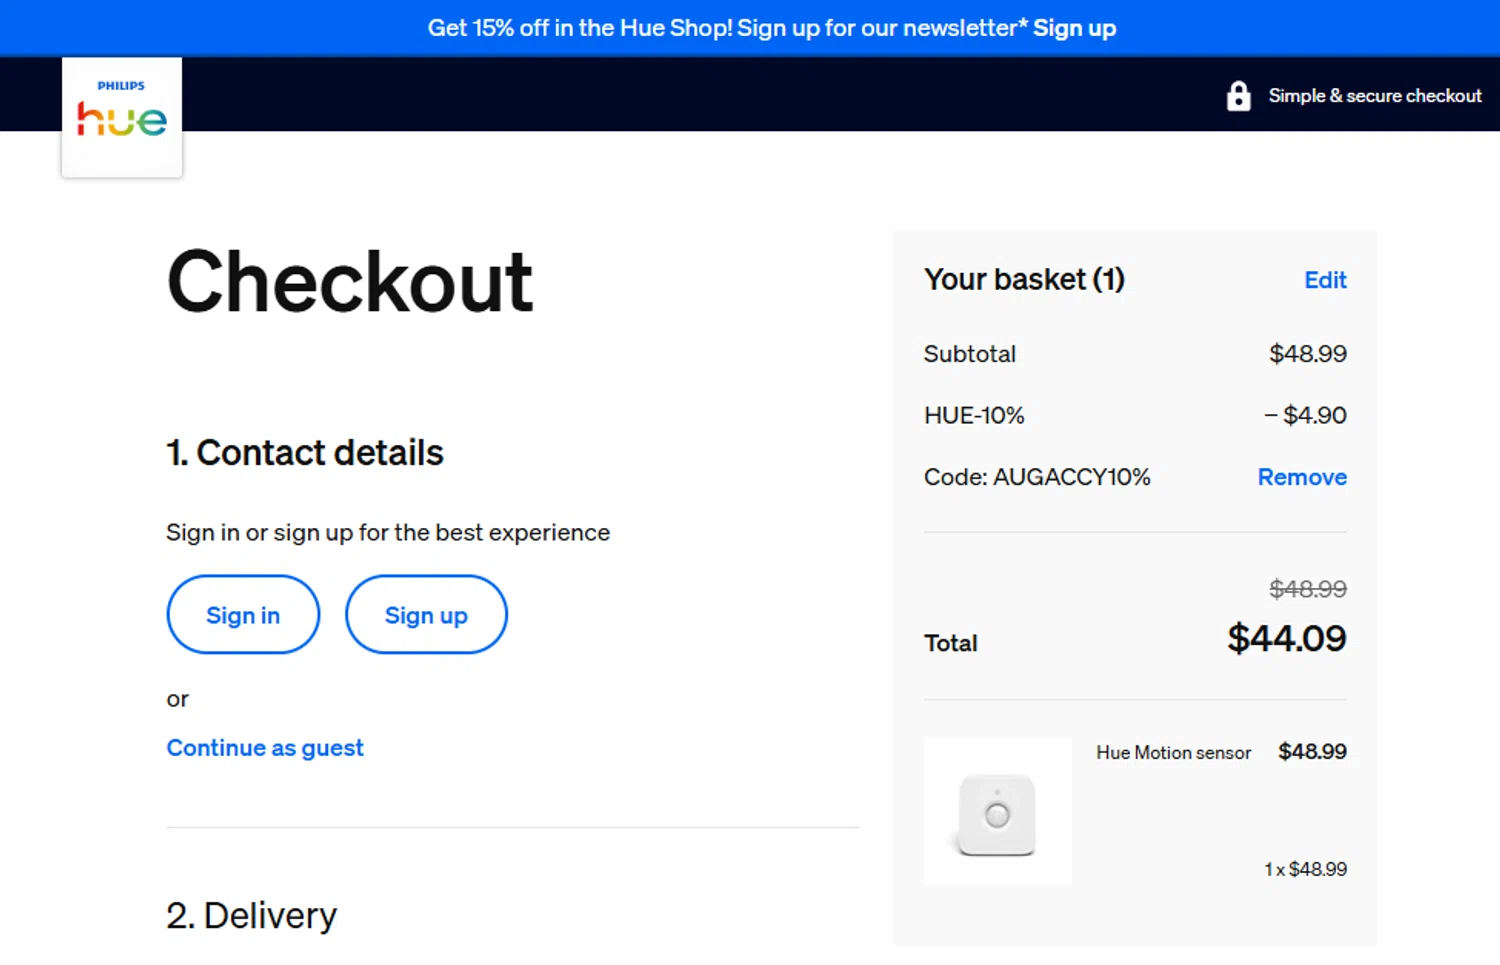1500x965 pixels.
Task: Open the Hue Motion sensor product thumbnail
Action: pyautogui.click(x=997, y=811)
